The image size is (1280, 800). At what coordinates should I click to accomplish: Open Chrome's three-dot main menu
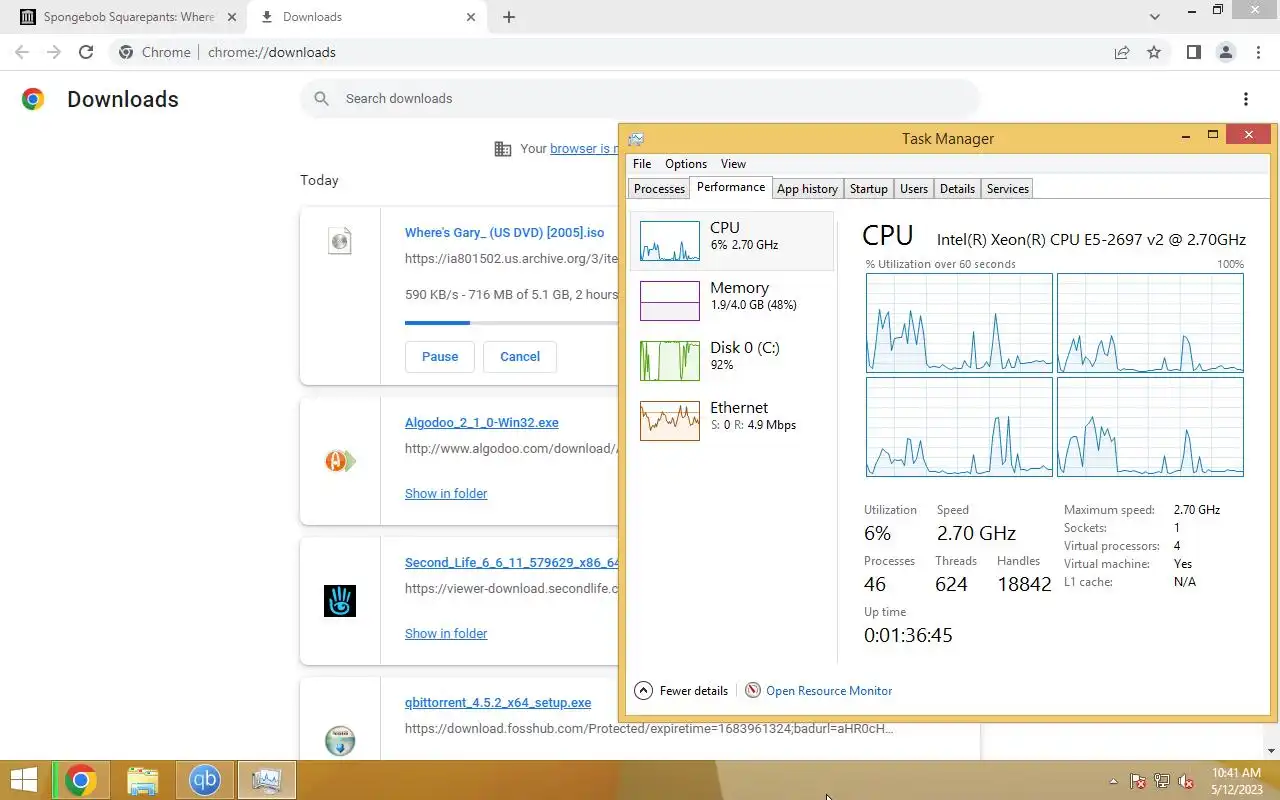coord(1257,52)
